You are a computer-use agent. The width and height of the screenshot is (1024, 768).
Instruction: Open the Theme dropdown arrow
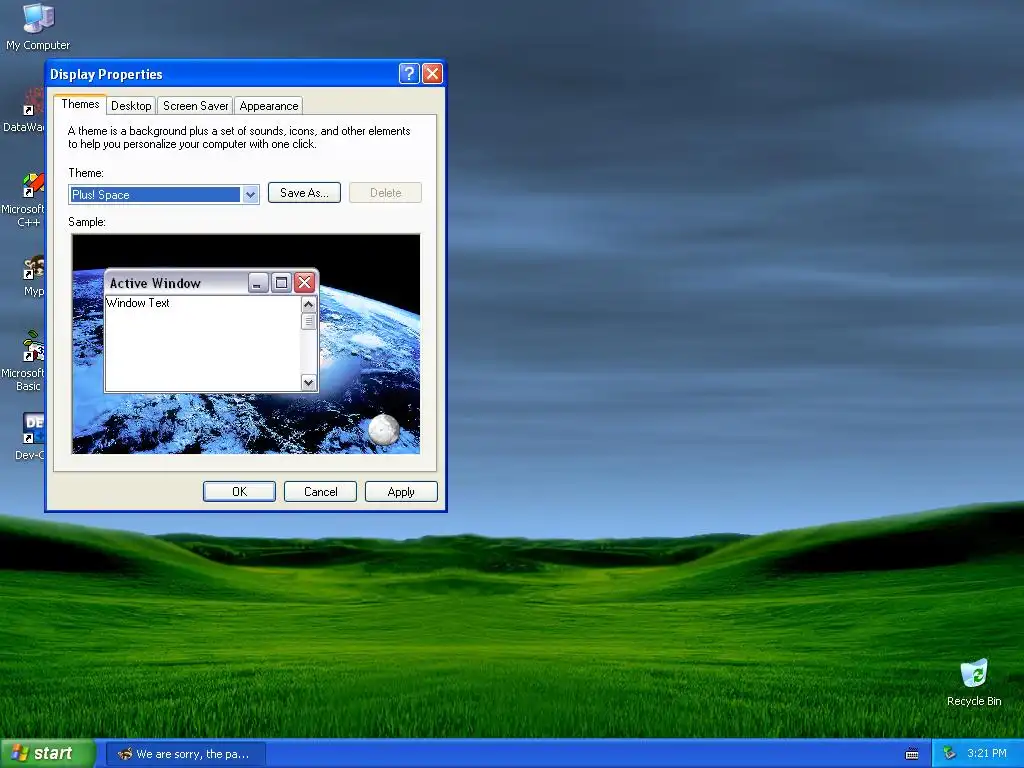tap(250, 195)
